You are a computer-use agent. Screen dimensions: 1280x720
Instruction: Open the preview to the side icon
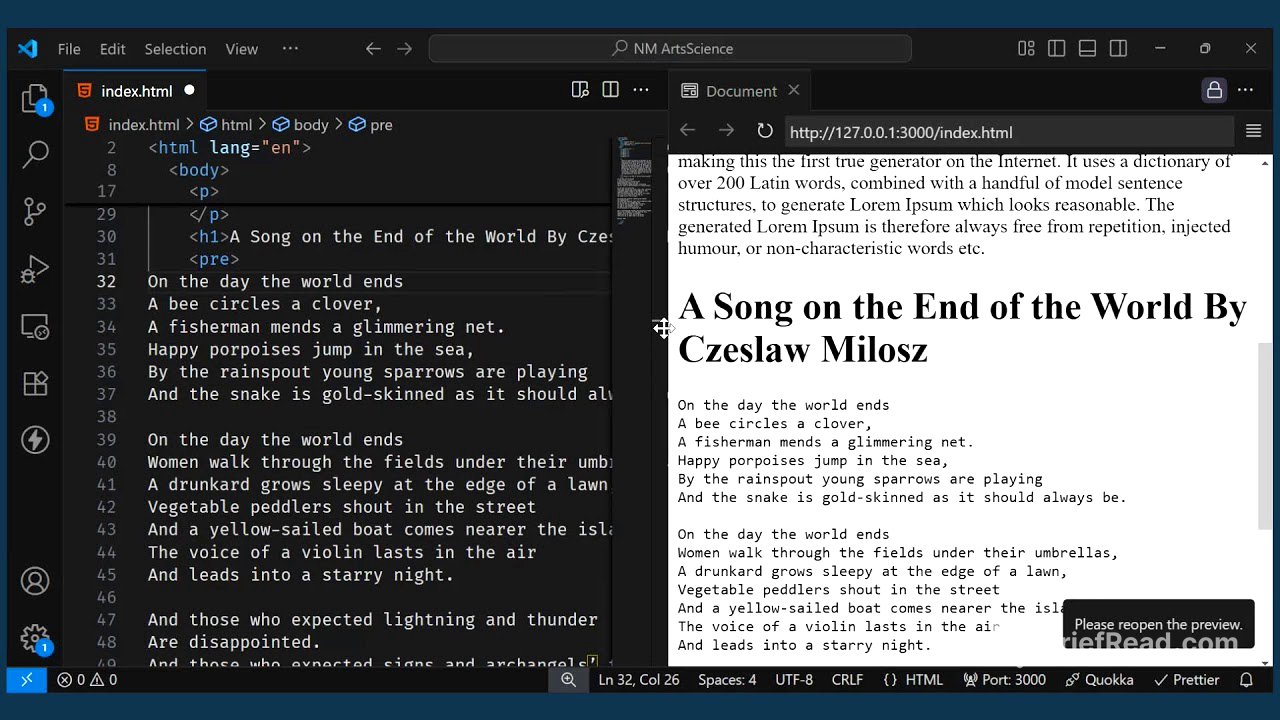coord(580,90)
